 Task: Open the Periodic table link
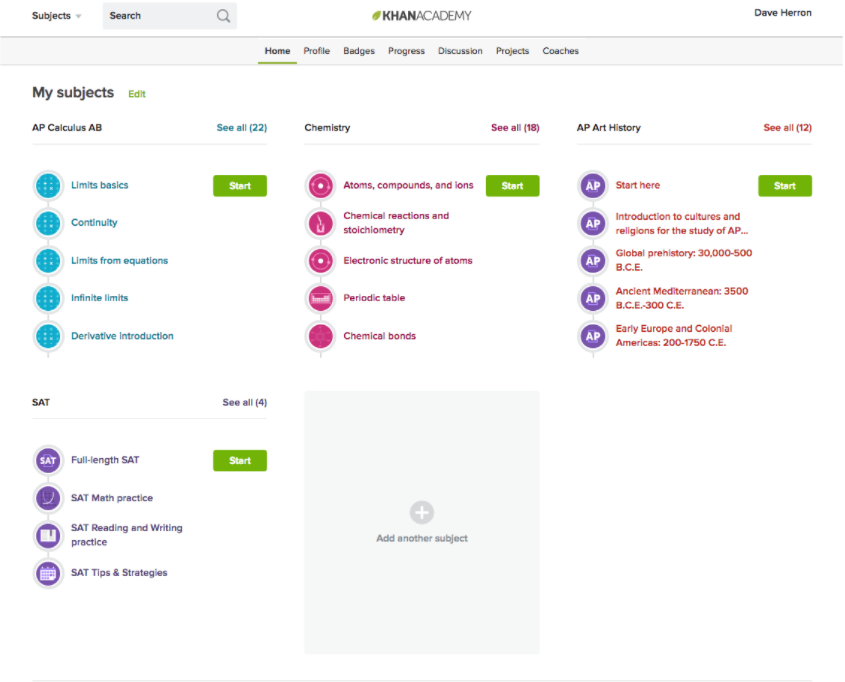pos(374,298)
